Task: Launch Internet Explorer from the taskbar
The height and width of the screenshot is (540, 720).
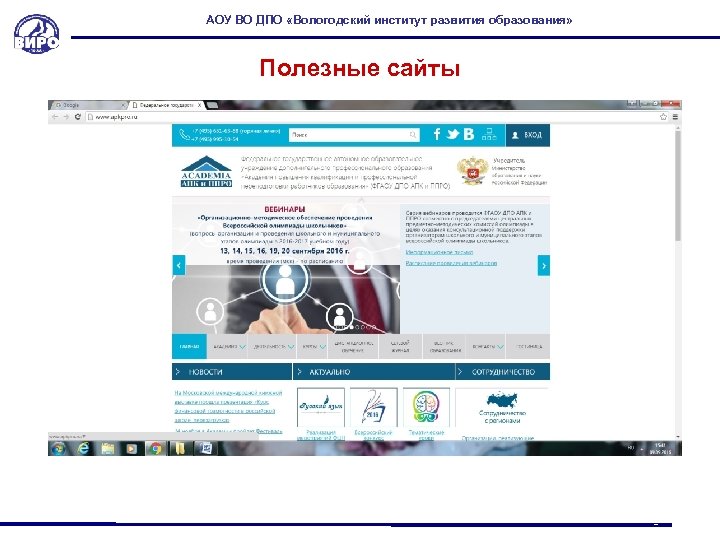Action: coord(84,448)
